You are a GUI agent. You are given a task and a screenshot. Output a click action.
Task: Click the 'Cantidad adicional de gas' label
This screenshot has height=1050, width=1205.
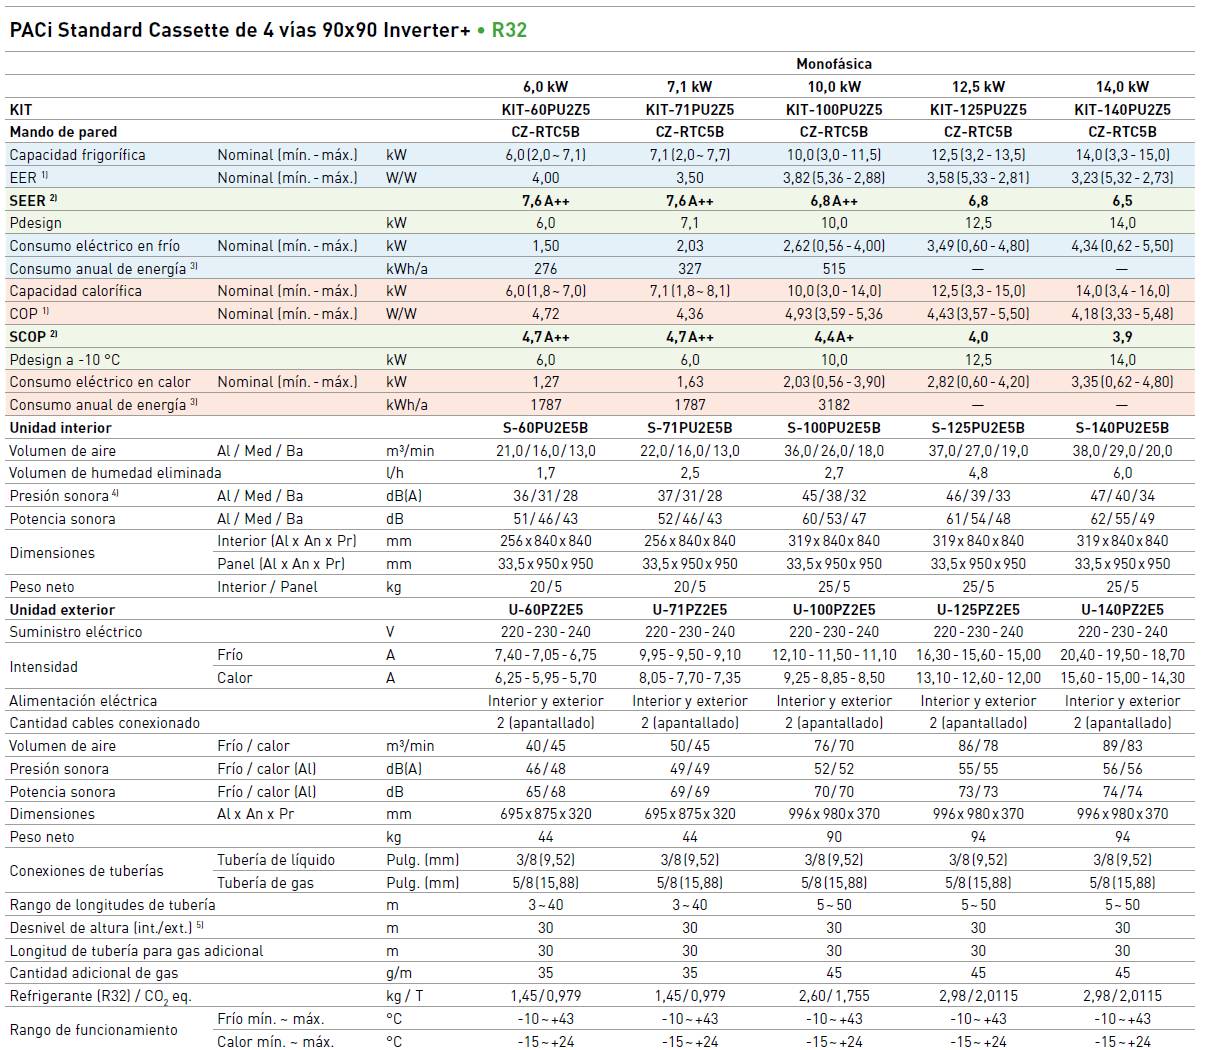click(94, 973)
